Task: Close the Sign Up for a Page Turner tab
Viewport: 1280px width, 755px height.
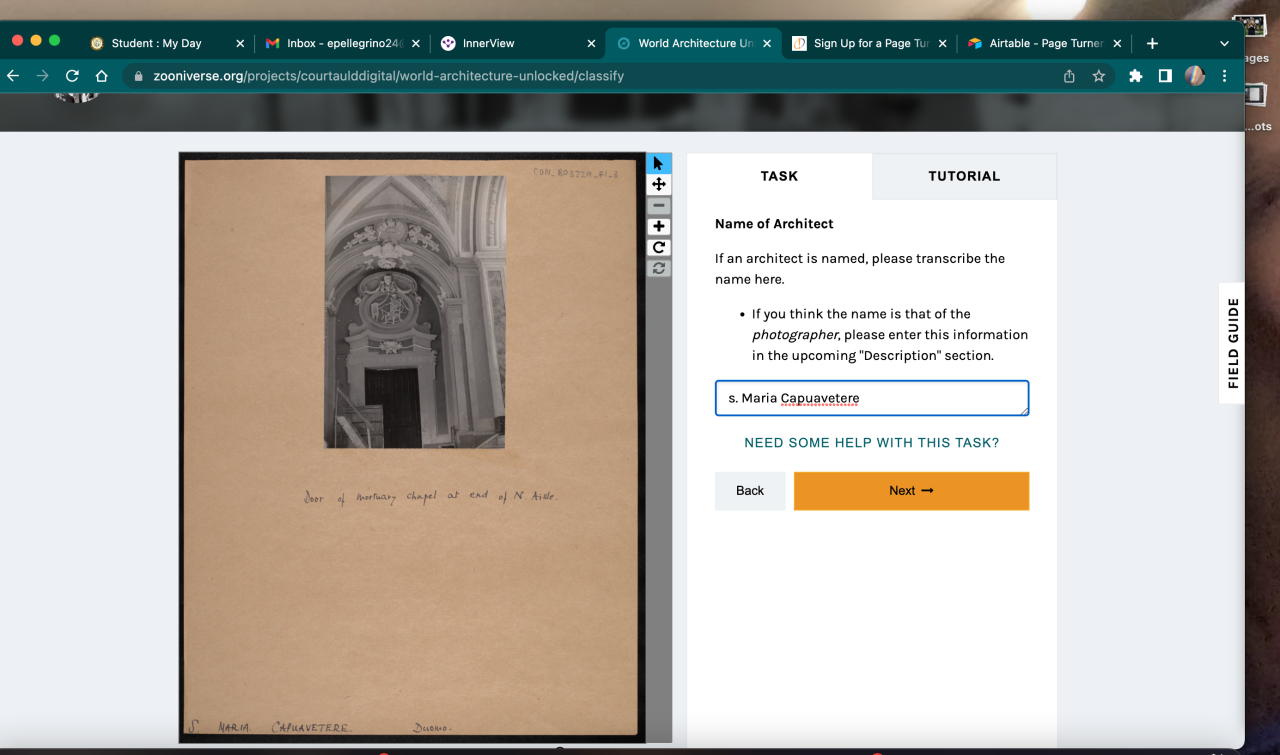Action: pyautogui.click(x=943, y=43)
